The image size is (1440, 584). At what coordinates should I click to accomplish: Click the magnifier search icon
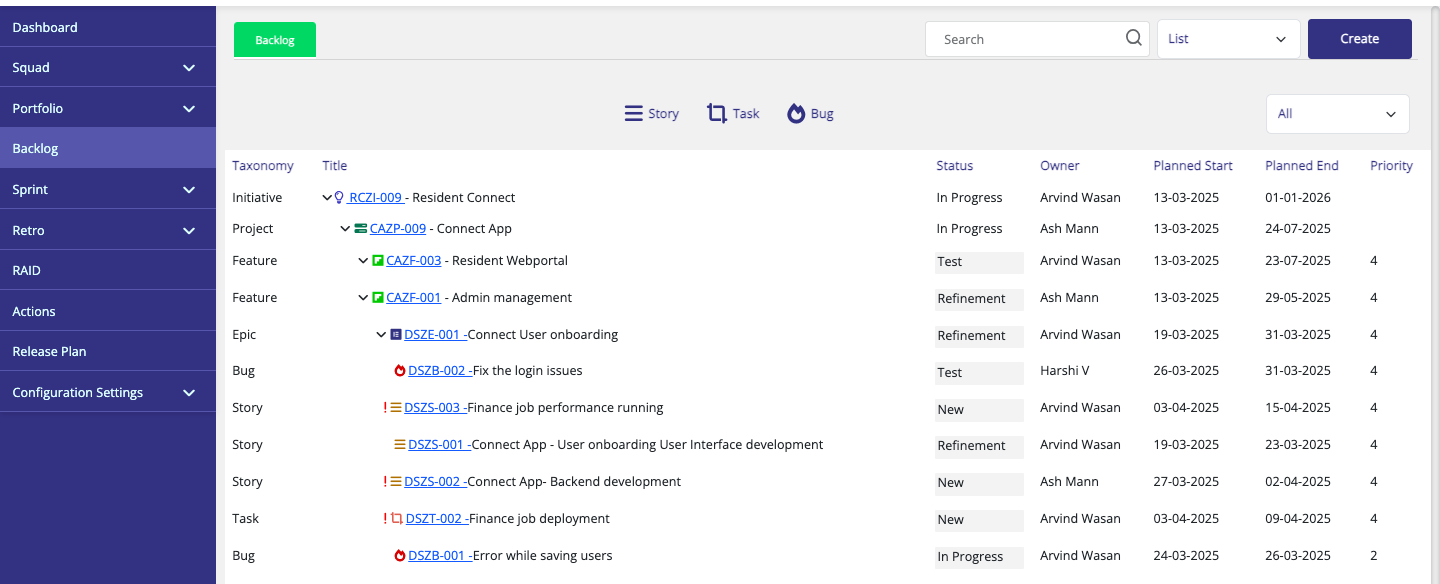tap(1133, 38)
